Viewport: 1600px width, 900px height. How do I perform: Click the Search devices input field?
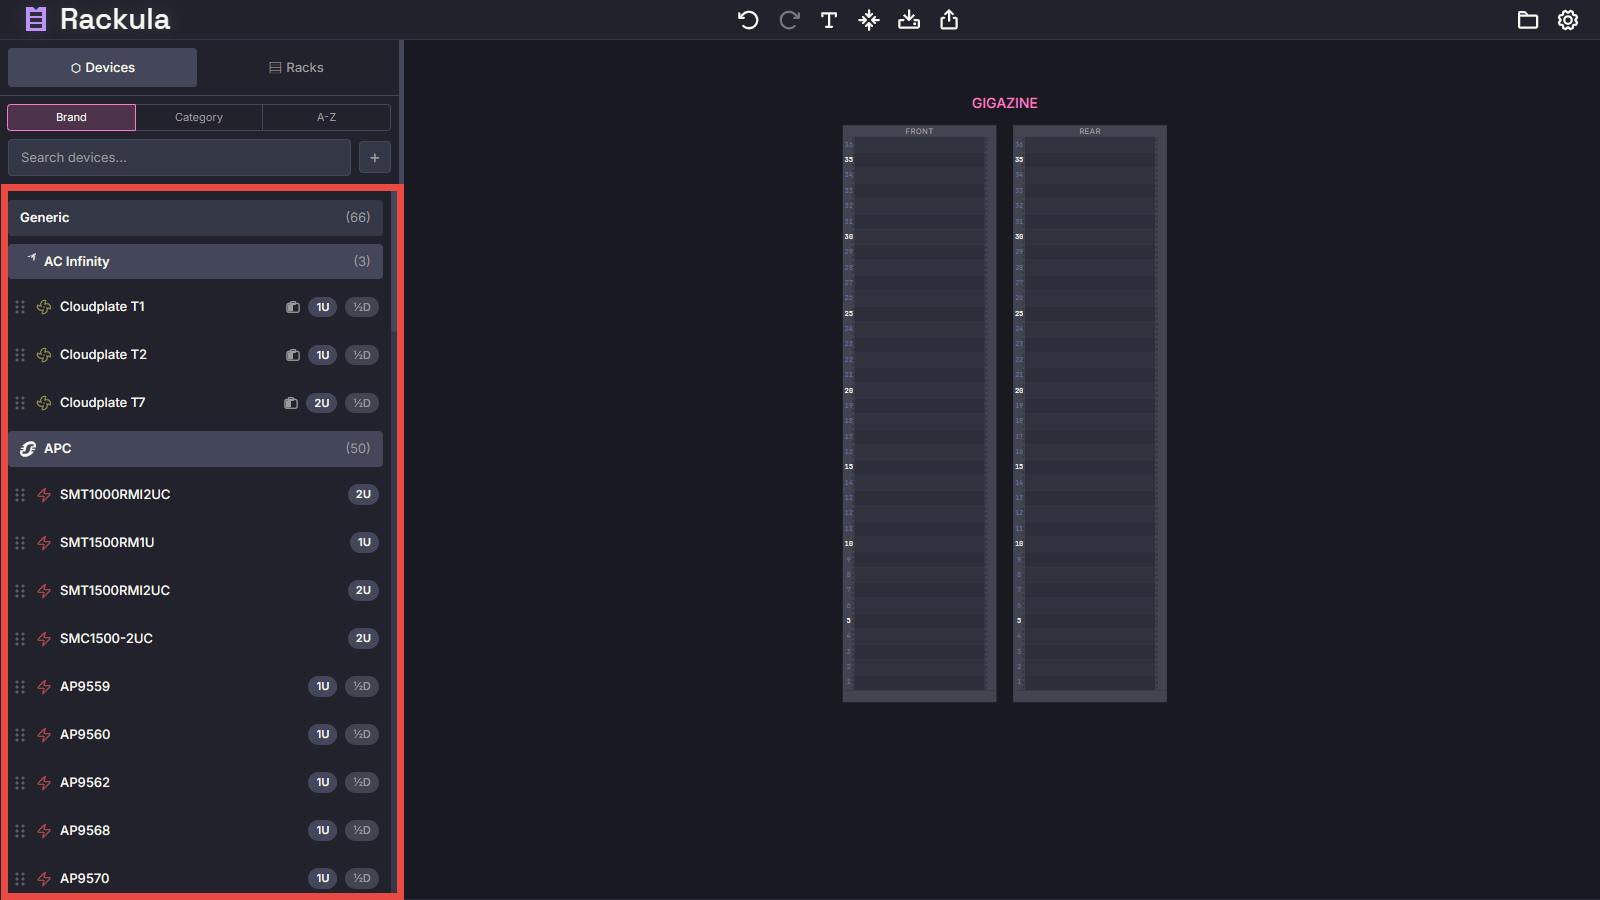[x=179, y=157]
